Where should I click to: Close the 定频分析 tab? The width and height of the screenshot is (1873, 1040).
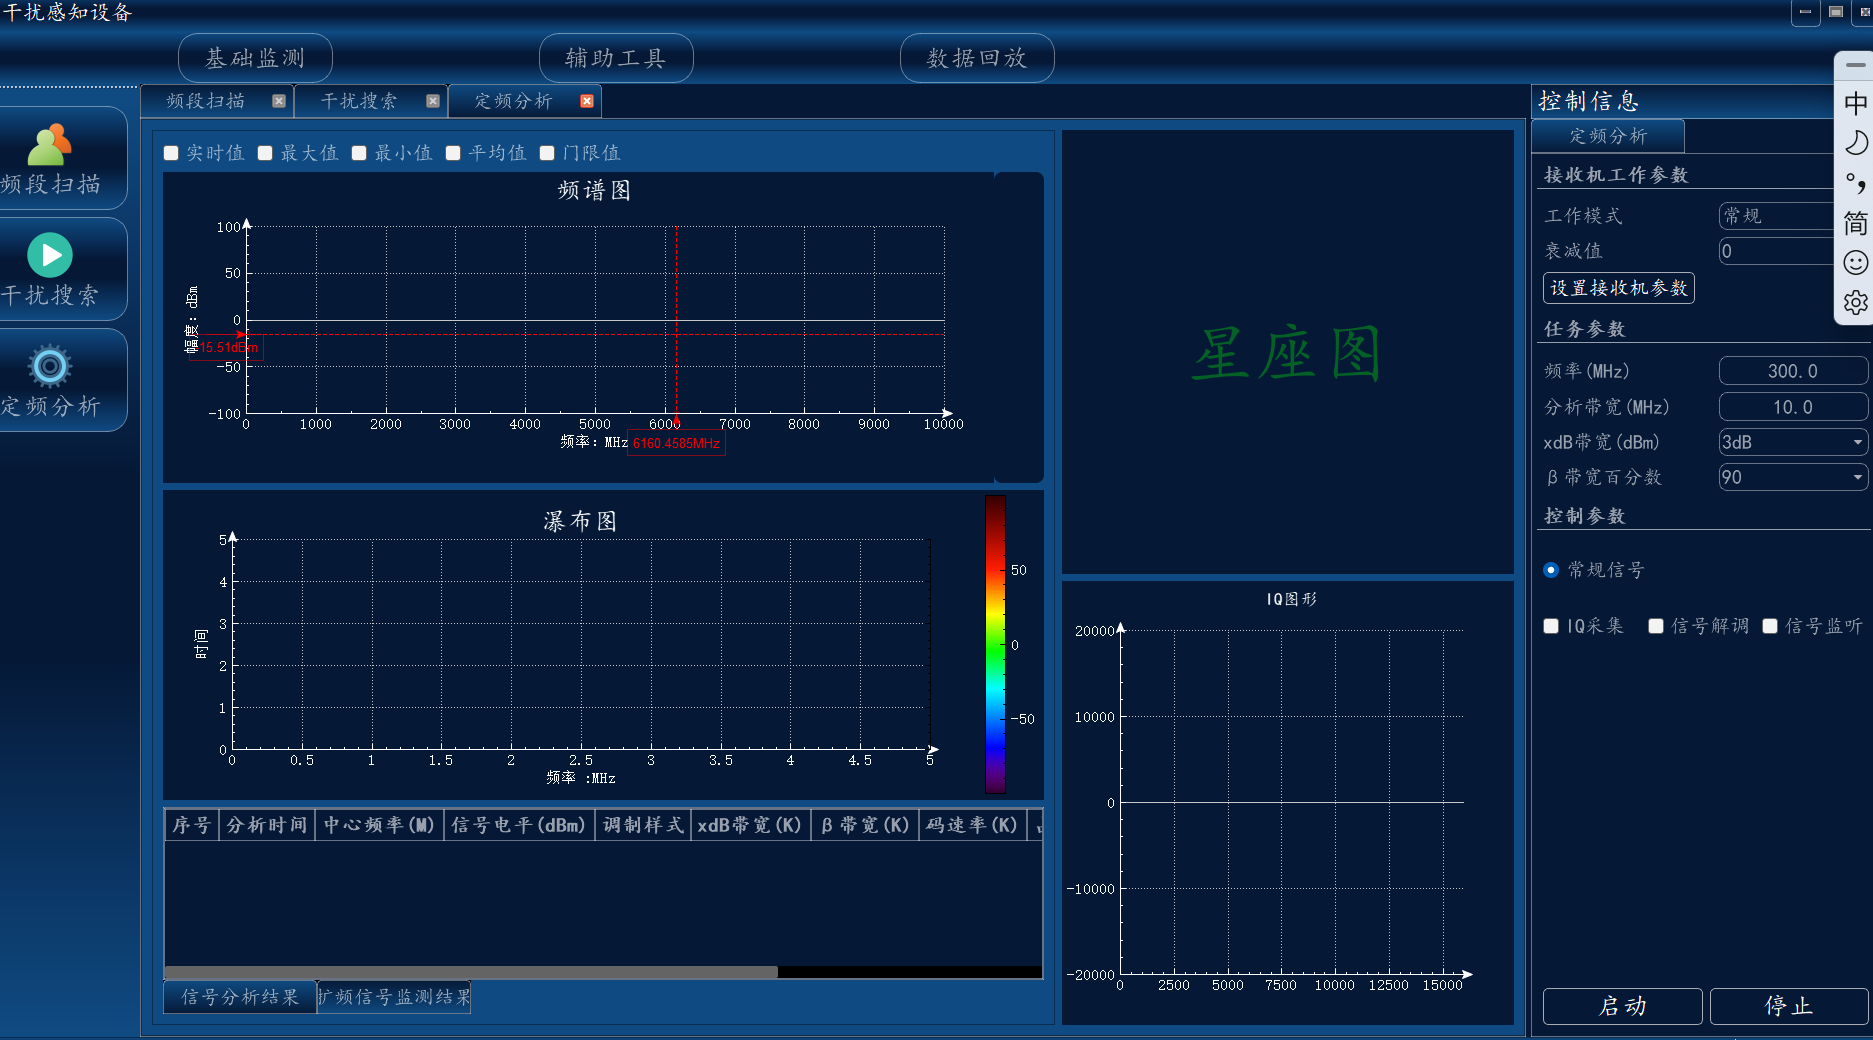[587, 101]
